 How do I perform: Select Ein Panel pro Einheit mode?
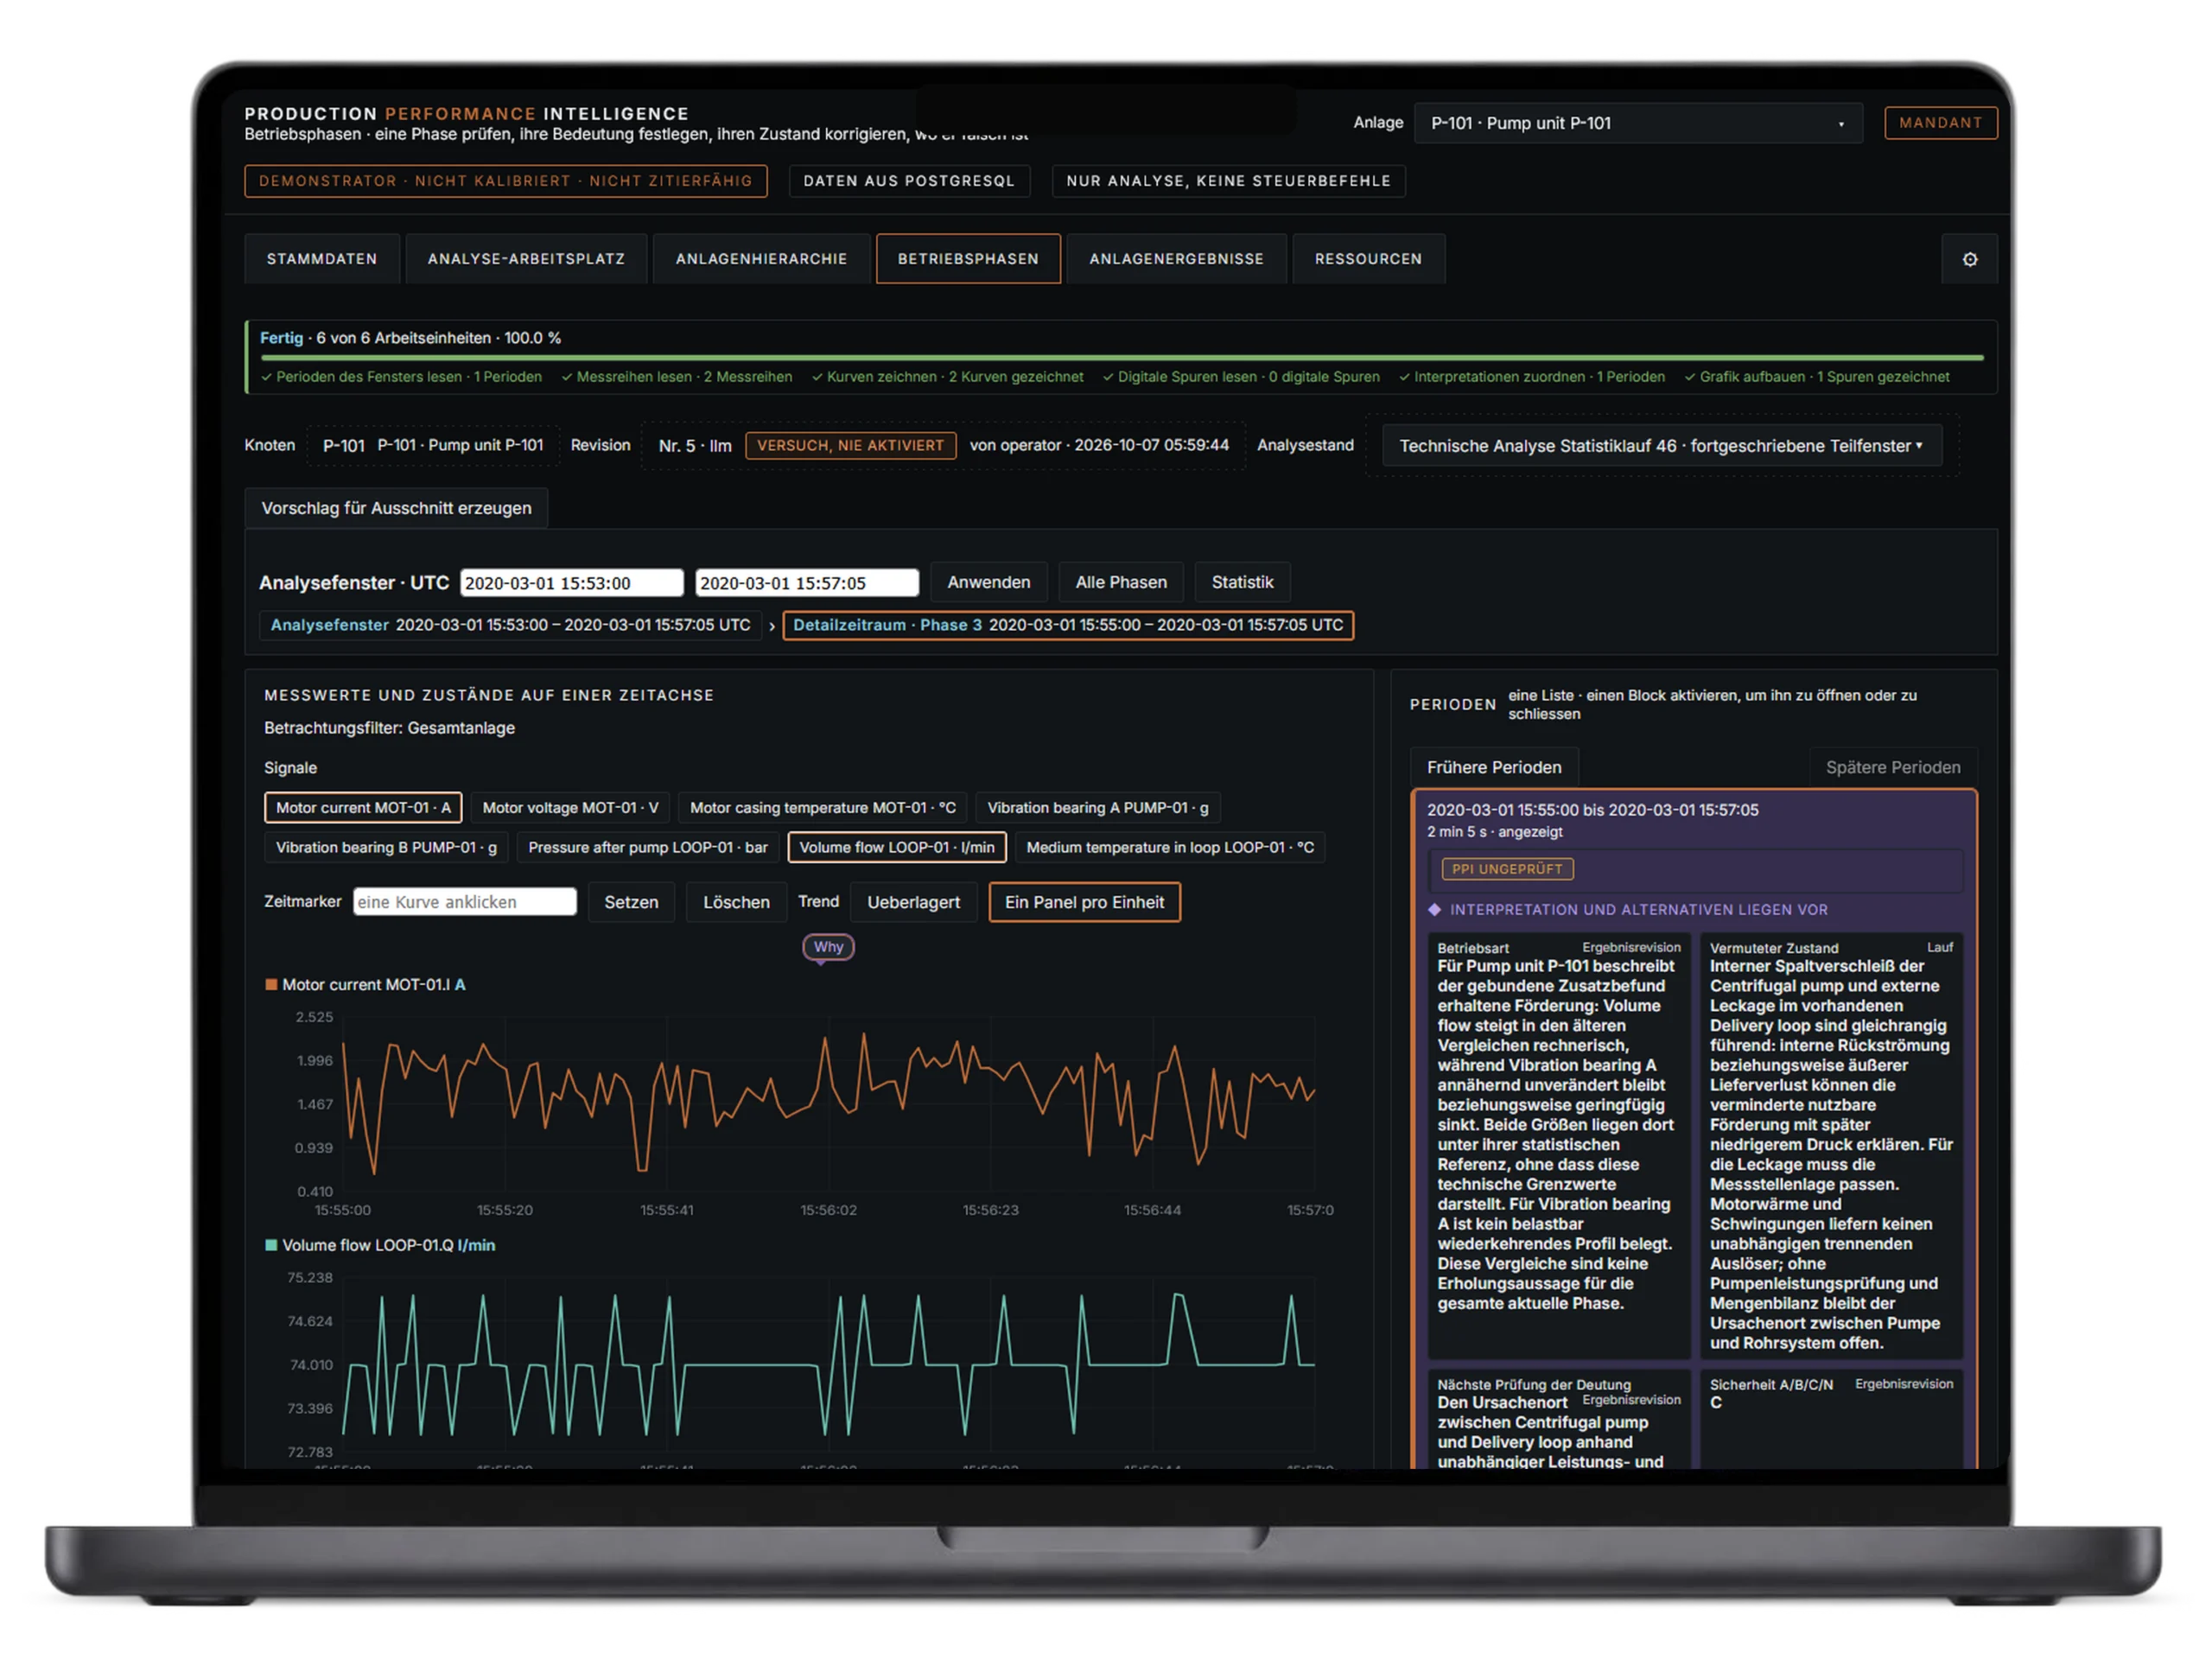pos(1084,902)
